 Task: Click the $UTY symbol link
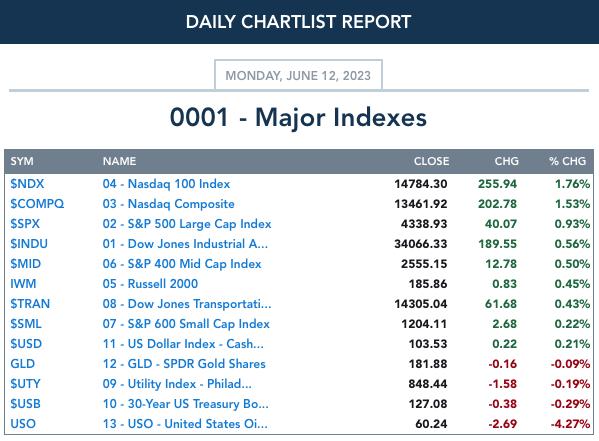click(x=25, y=384)
